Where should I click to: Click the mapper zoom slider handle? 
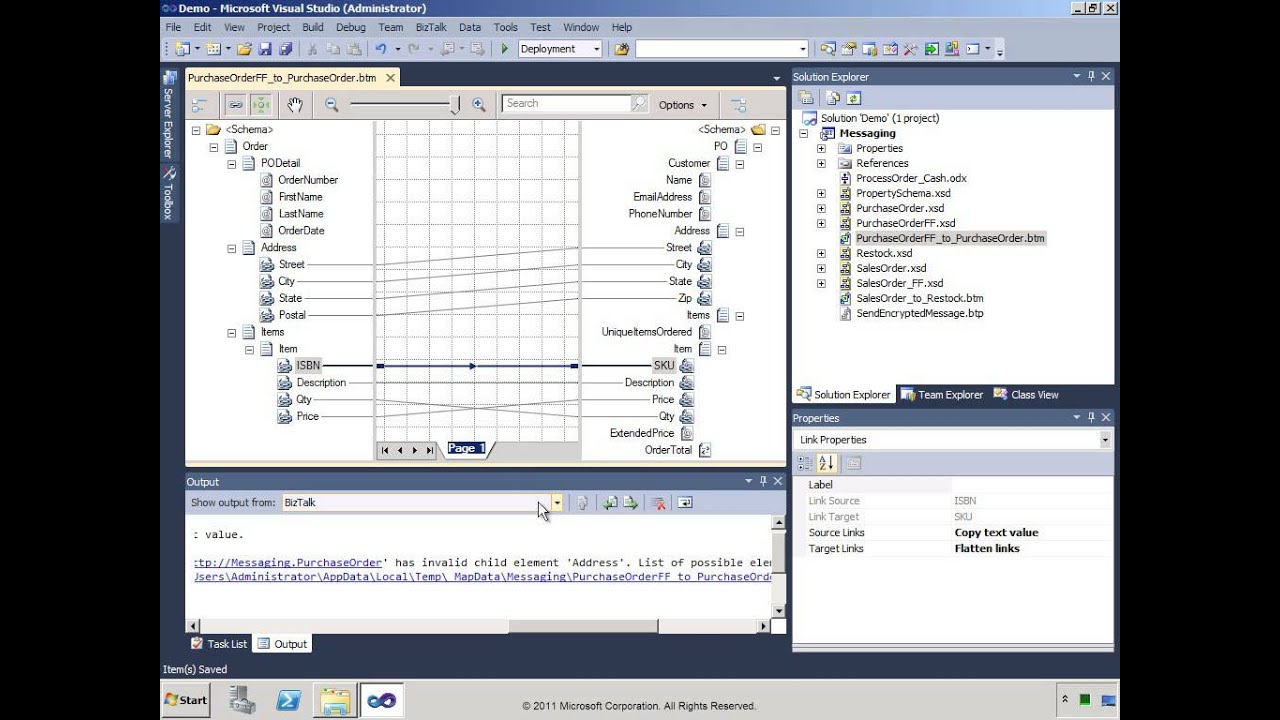point(456,104)
